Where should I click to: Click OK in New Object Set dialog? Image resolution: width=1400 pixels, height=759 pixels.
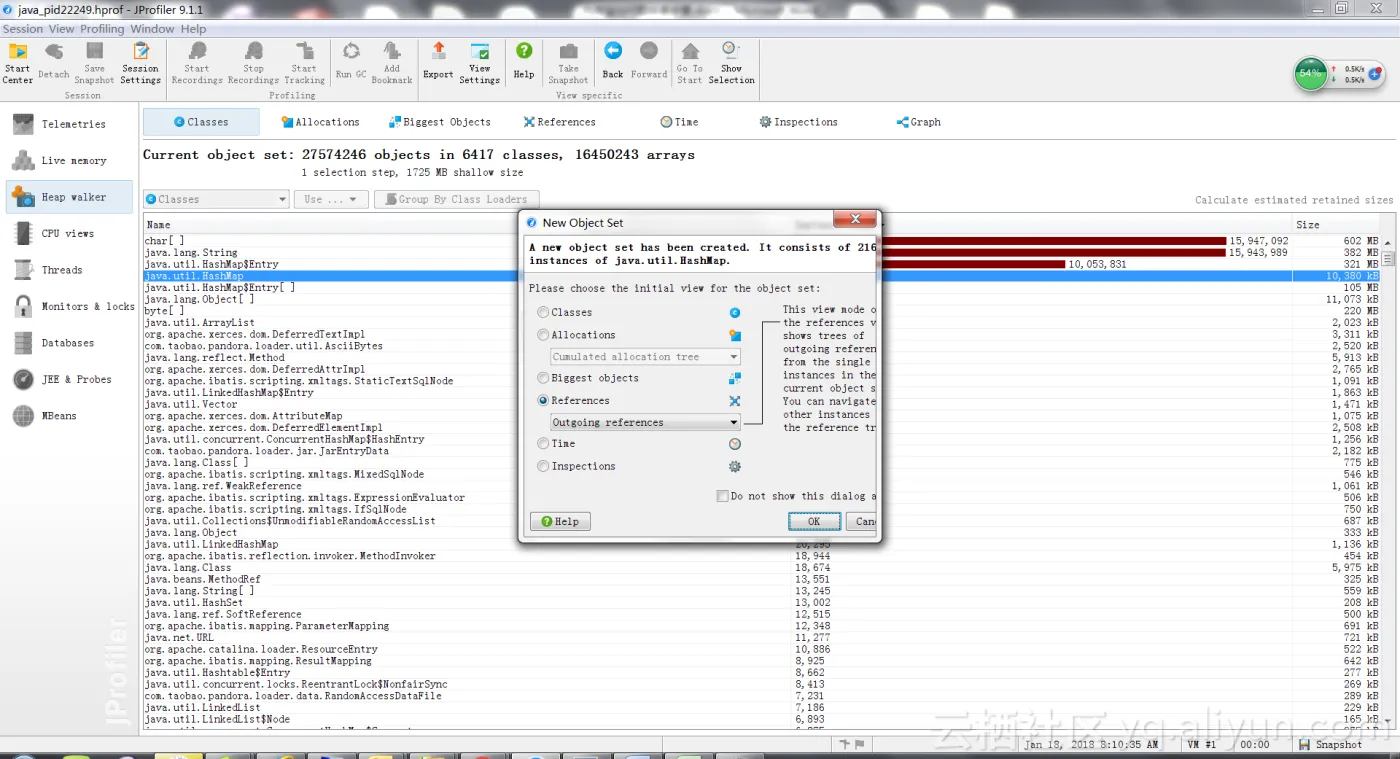[x=814, y=521]
